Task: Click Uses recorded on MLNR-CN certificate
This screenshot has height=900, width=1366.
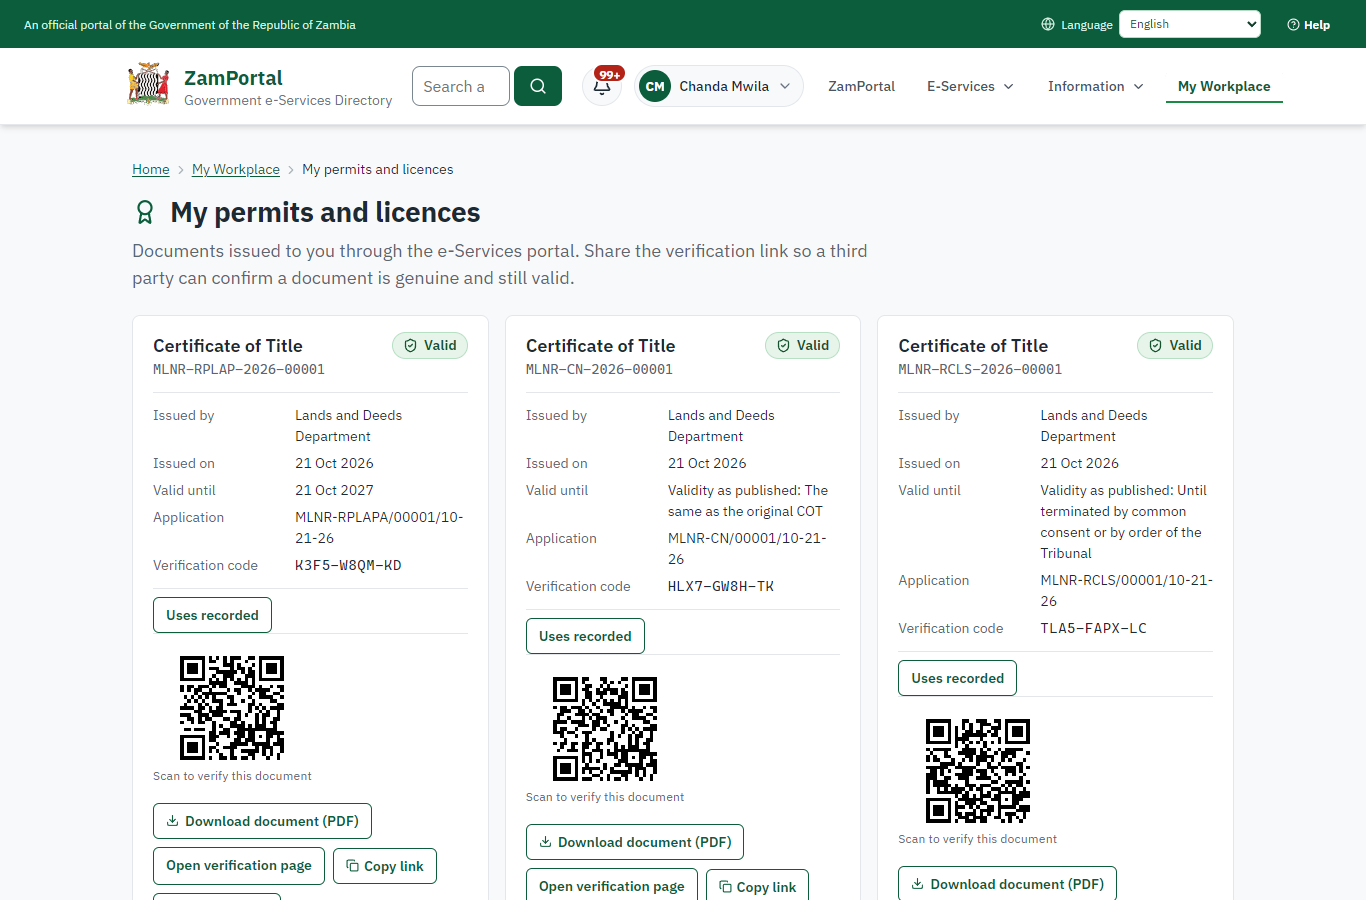Action: 585,636
